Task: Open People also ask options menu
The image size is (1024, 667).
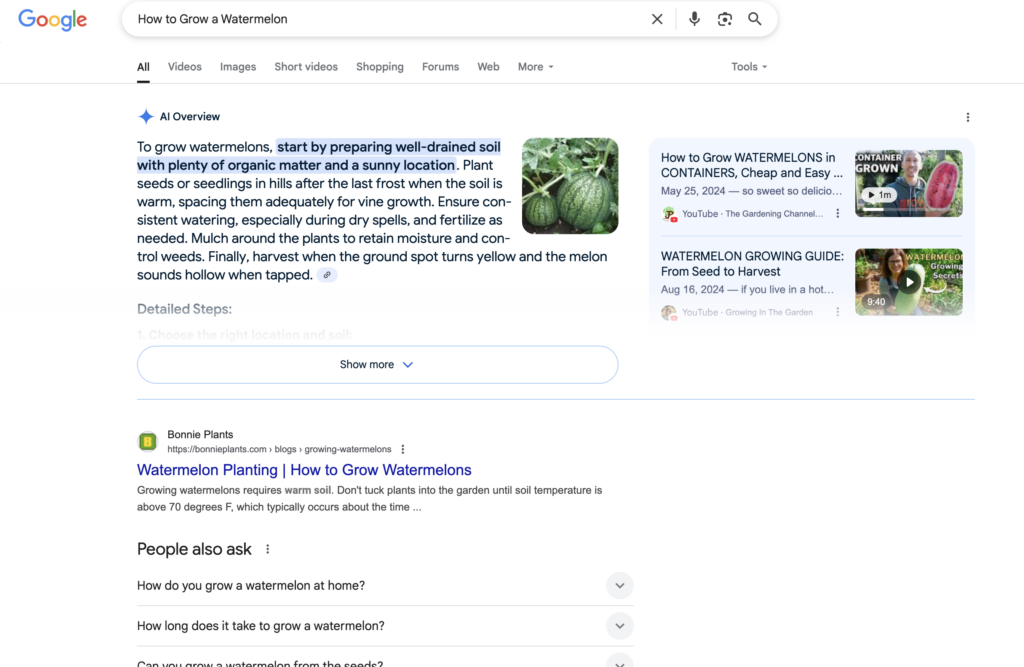Action: 267,549
